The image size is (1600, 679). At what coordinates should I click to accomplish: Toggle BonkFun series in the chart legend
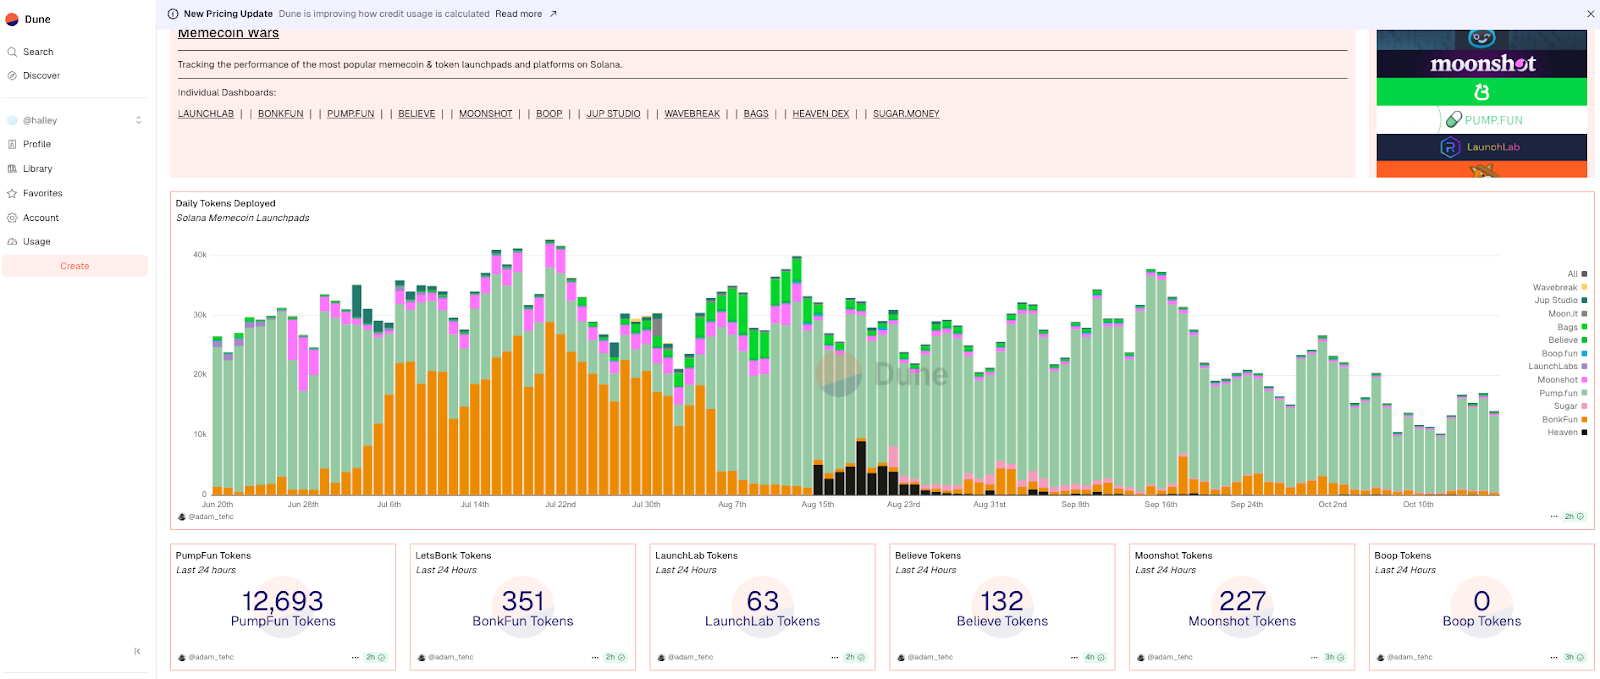pyautogui.click(x=1559, y=420)
